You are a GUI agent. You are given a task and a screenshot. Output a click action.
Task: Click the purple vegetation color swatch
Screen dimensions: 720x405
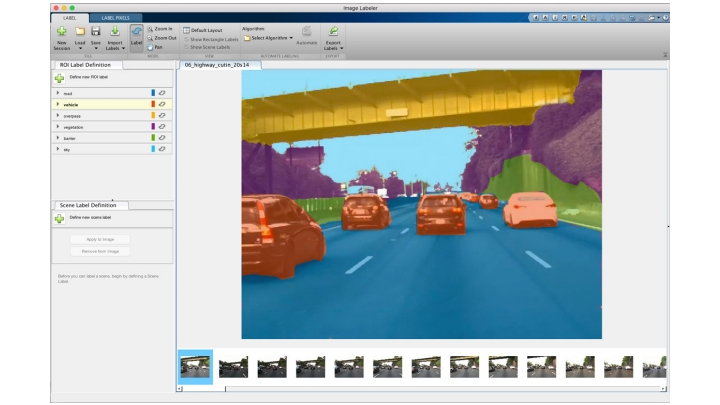pyautogui.click(x=152, y=127)
